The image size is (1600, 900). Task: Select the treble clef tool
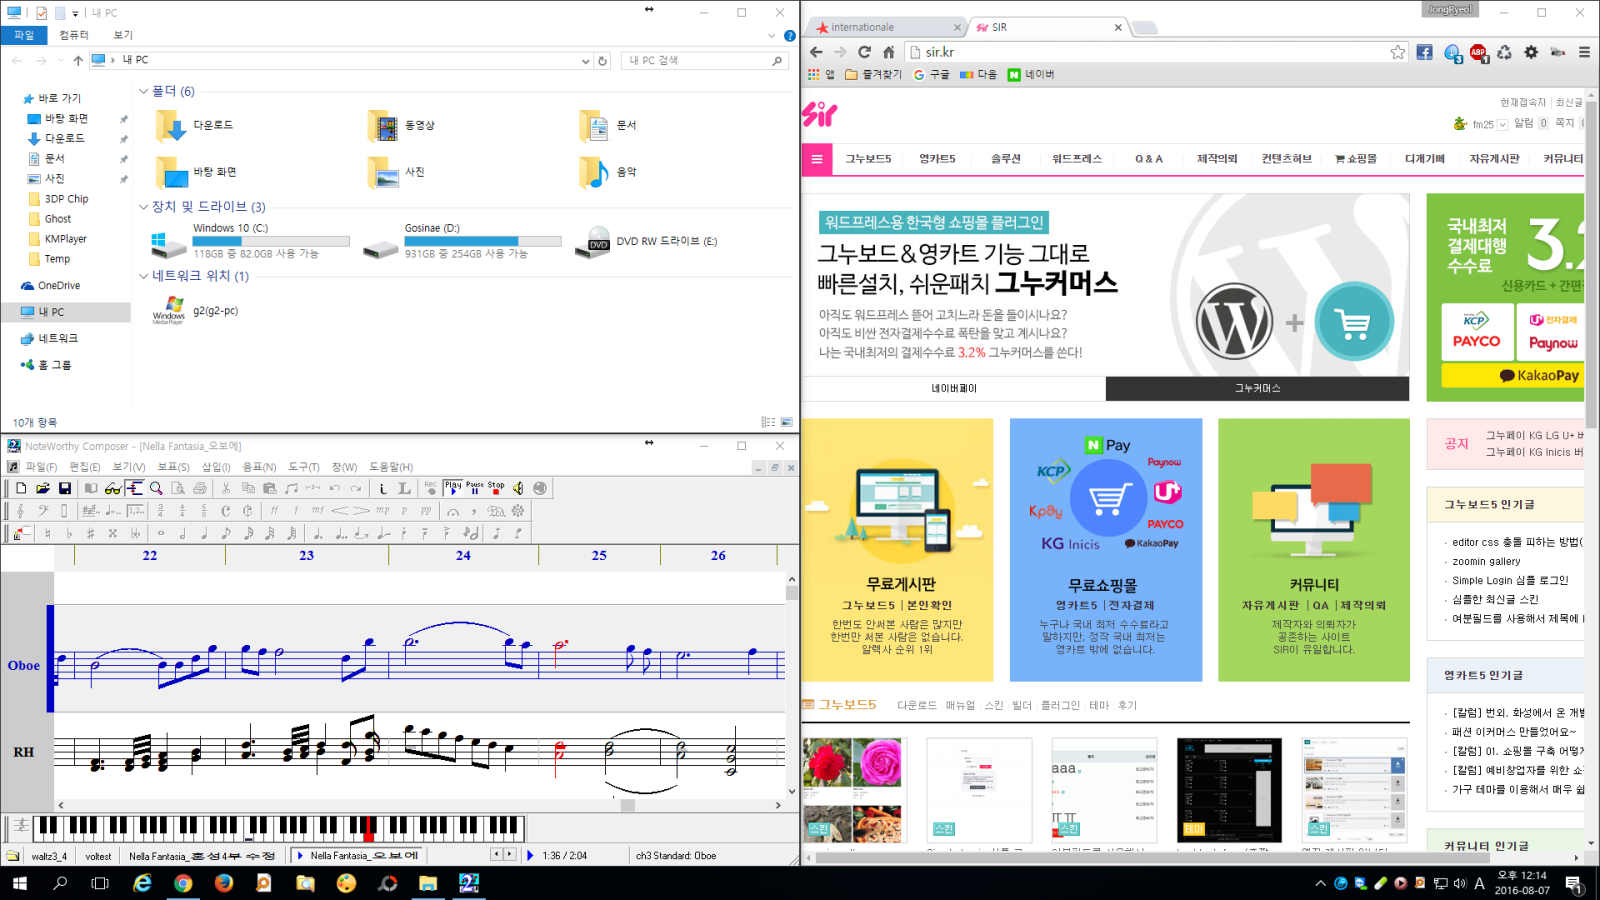coord(20,511)
